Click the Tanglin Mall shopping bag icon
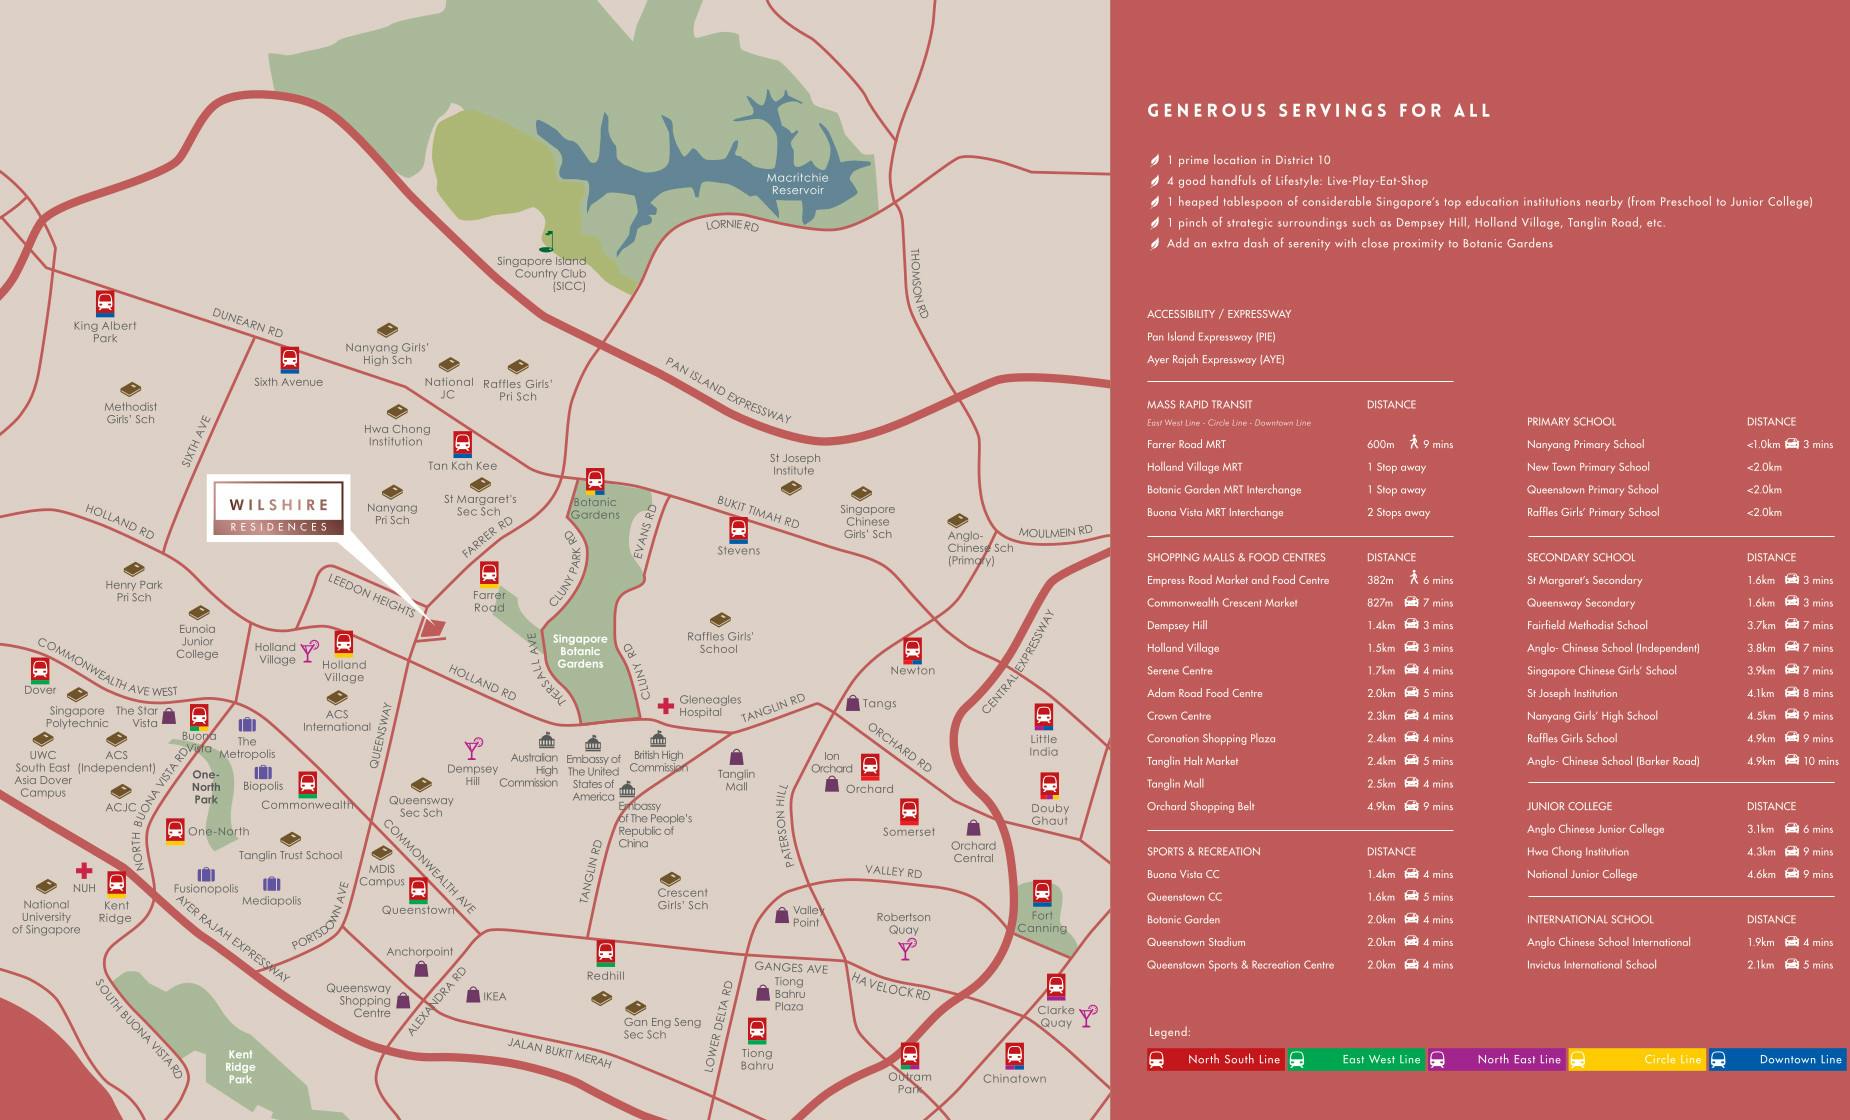 [736, 757]
